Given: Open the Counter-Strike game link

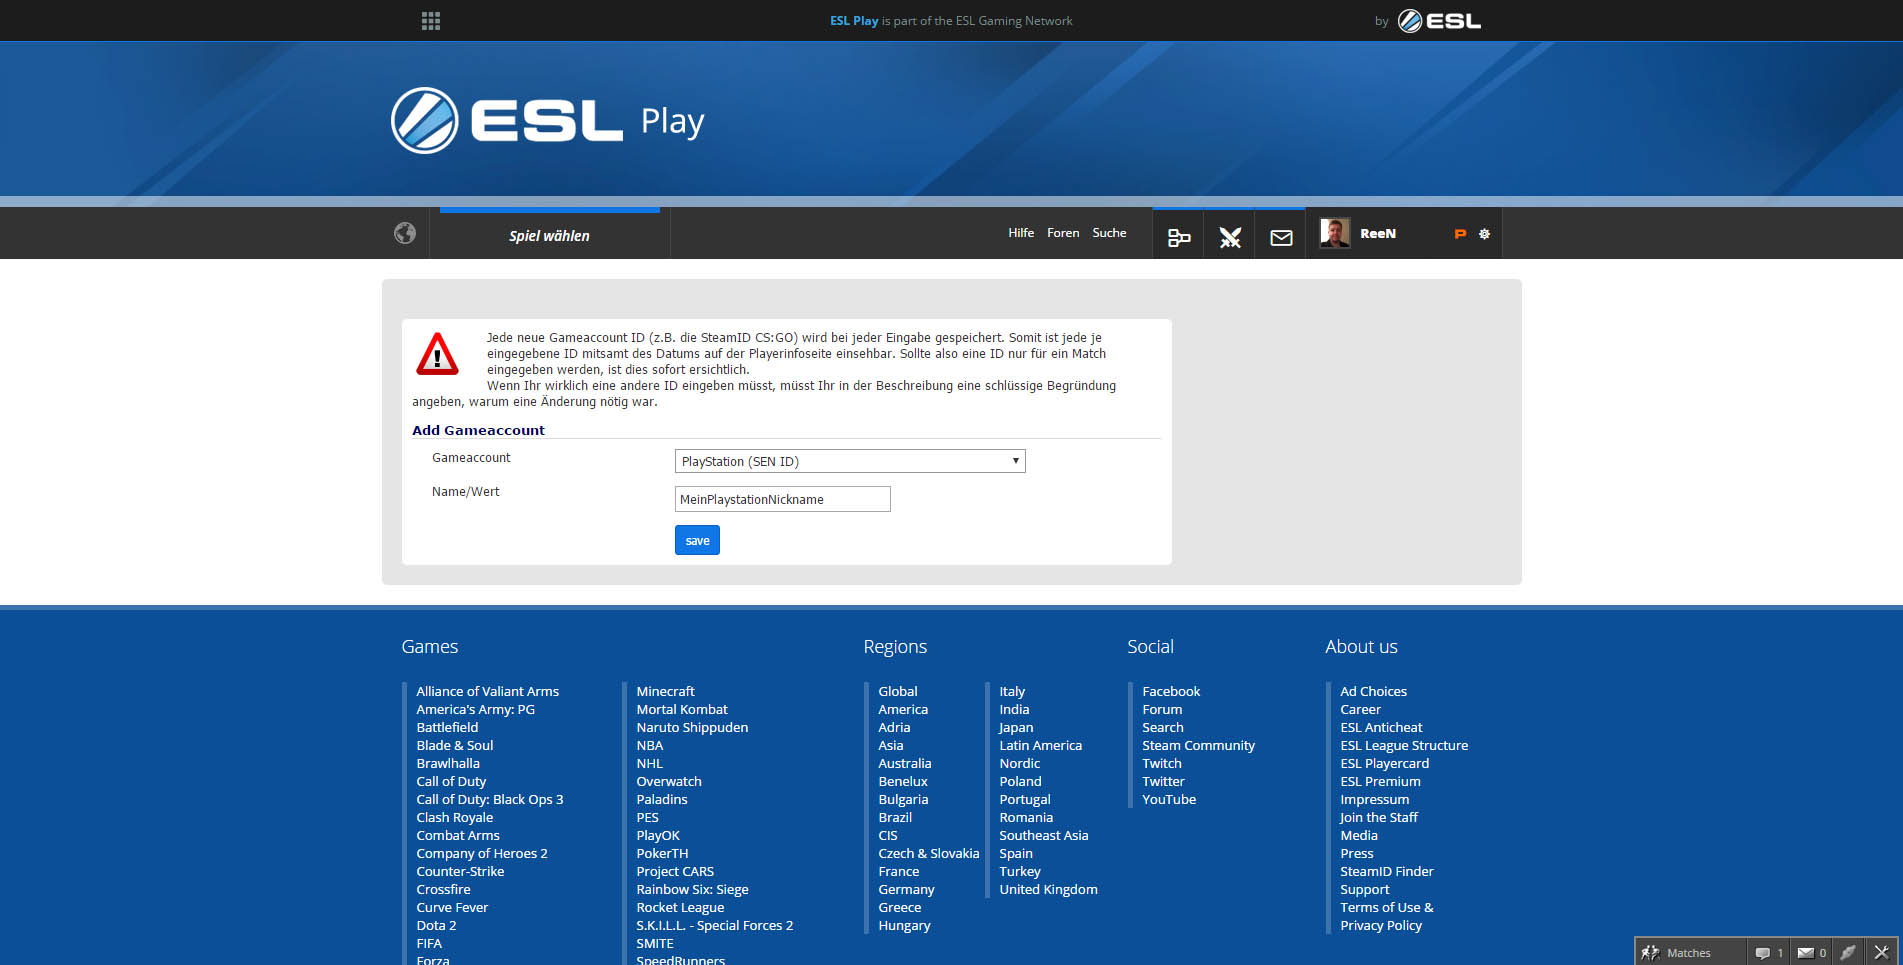Looking at the screenshot, I should [x=460, y=871].
